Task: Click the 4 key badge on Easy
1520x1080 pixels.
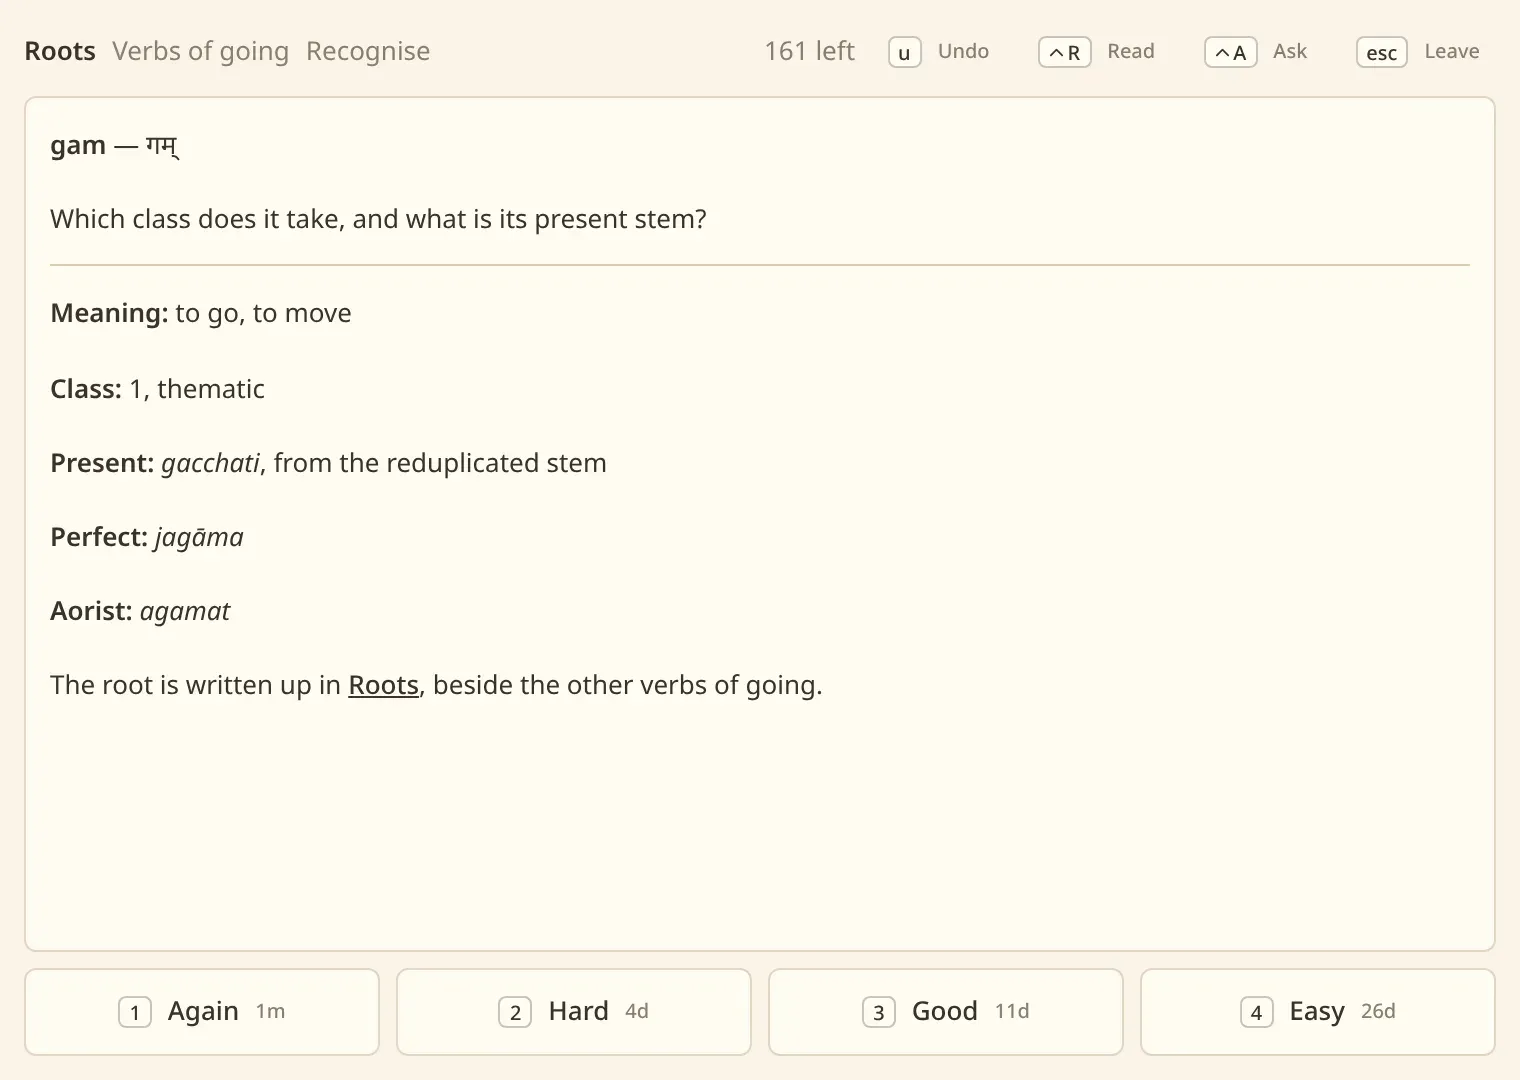Action: tap(1257, 1013)
